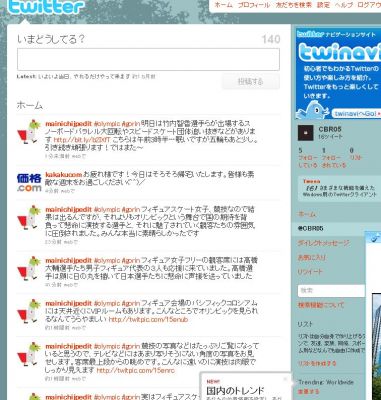The height and width of the screenshot is (400, 381).
Task: Click the sidebar search field
Action: coord(331,290)
